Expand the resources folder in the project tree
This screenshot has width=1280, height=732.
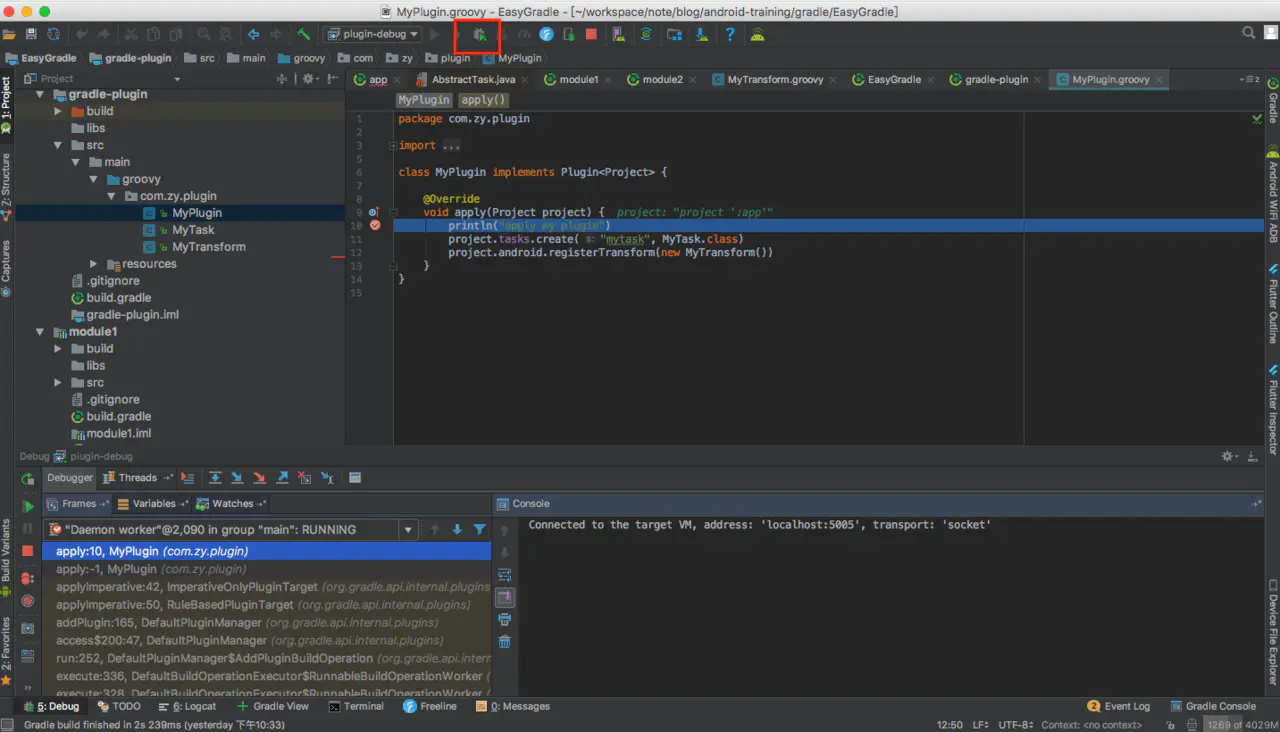coord(94,264)
